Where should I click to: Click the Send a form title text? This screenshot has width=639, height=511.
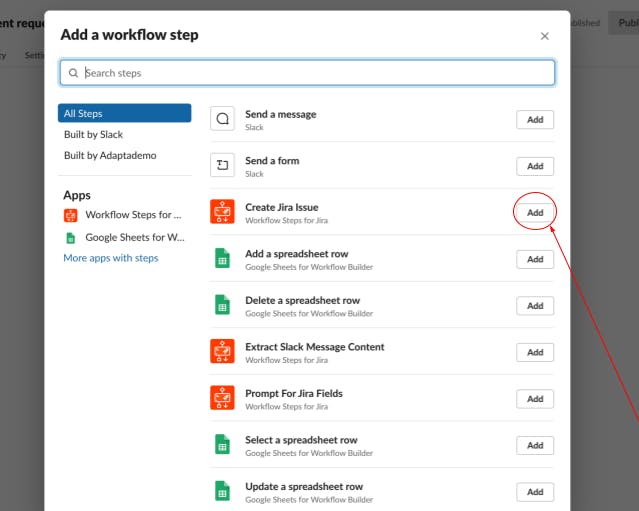[x=272, y=161]
